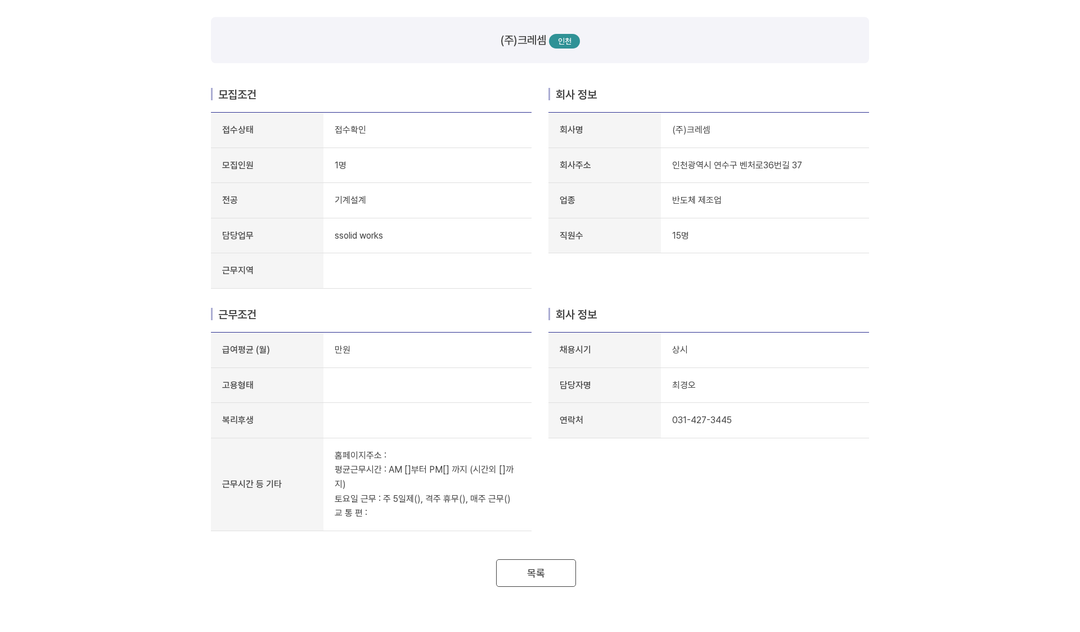Click the 직원수 label
The width and height of the screenshot is (1080, 632).
[x=571, y=235]
